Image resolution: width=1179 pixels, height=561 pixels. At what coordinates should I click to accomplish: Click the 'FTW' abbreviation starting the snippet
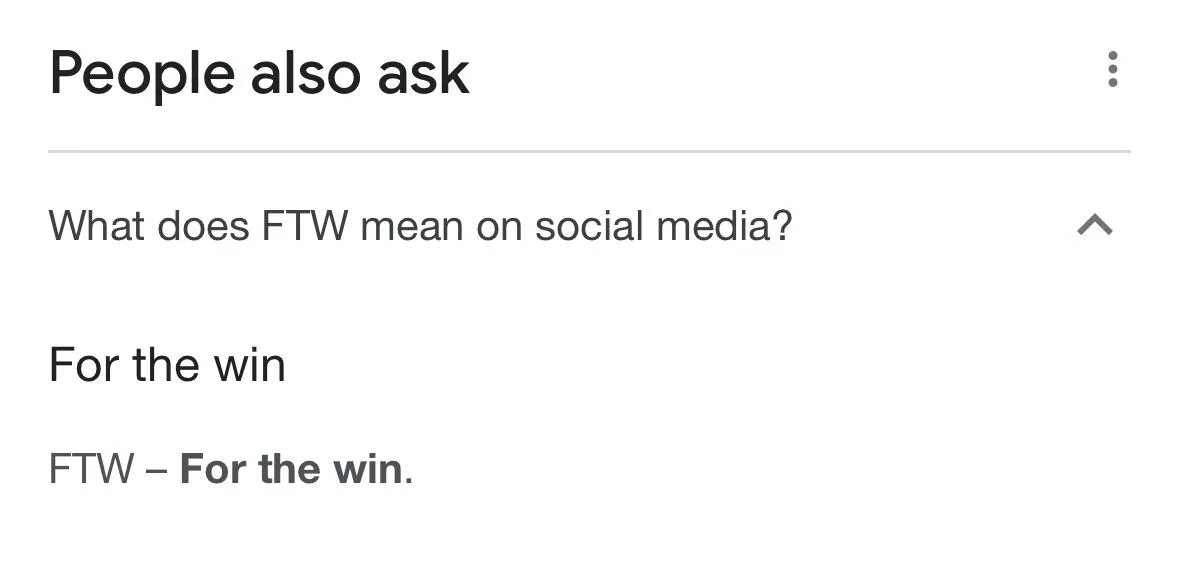tap(90, 469)
